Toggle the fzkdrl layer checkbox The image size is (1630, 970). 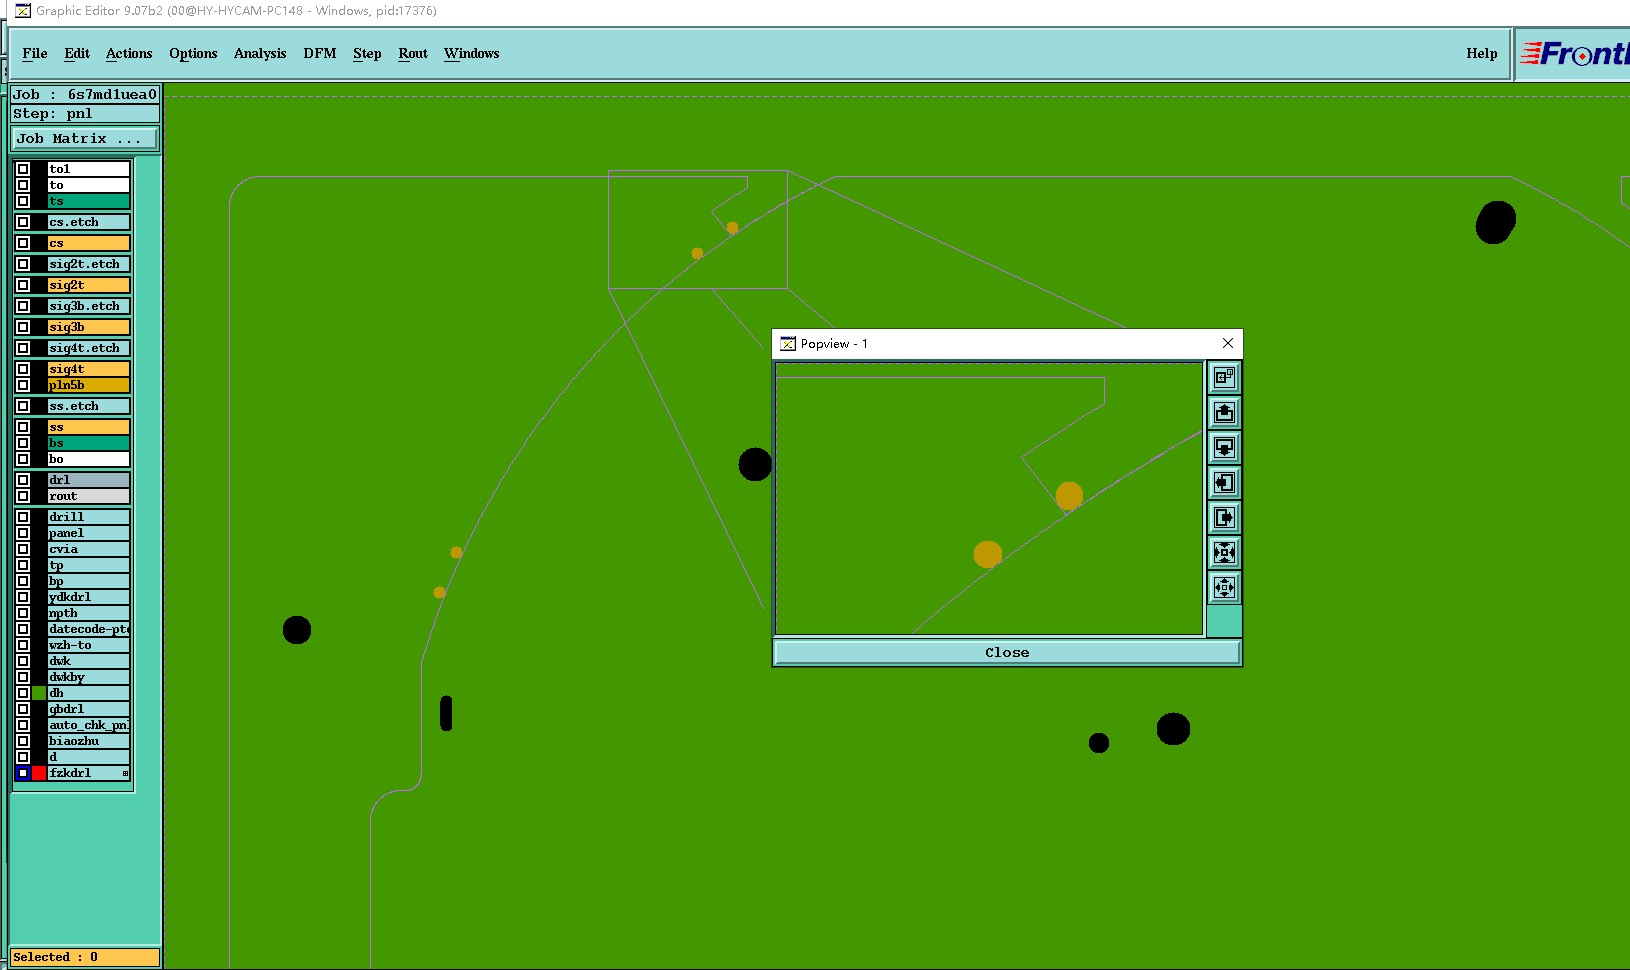tap(23, 773)
